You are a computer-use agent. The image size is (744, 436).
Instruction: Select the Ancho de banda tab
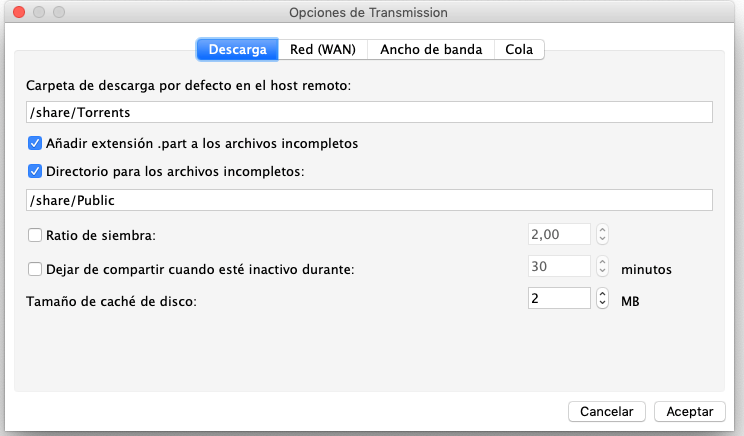click(431, 49)
